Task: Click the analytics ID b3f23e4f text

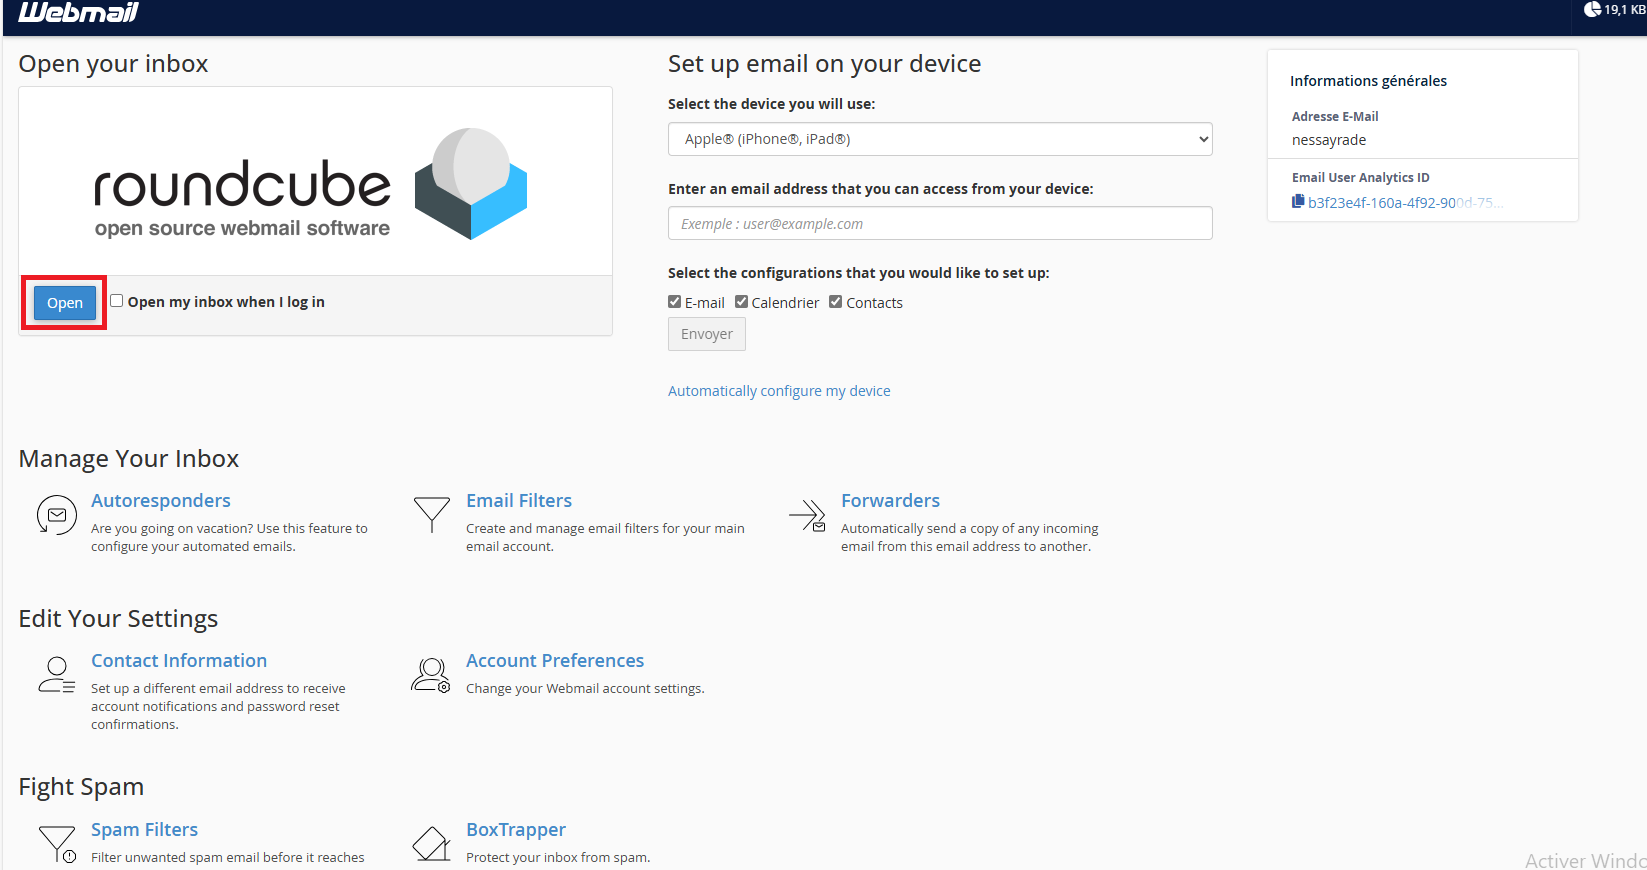Action: pyautogui.click(x=1405, y=202)
